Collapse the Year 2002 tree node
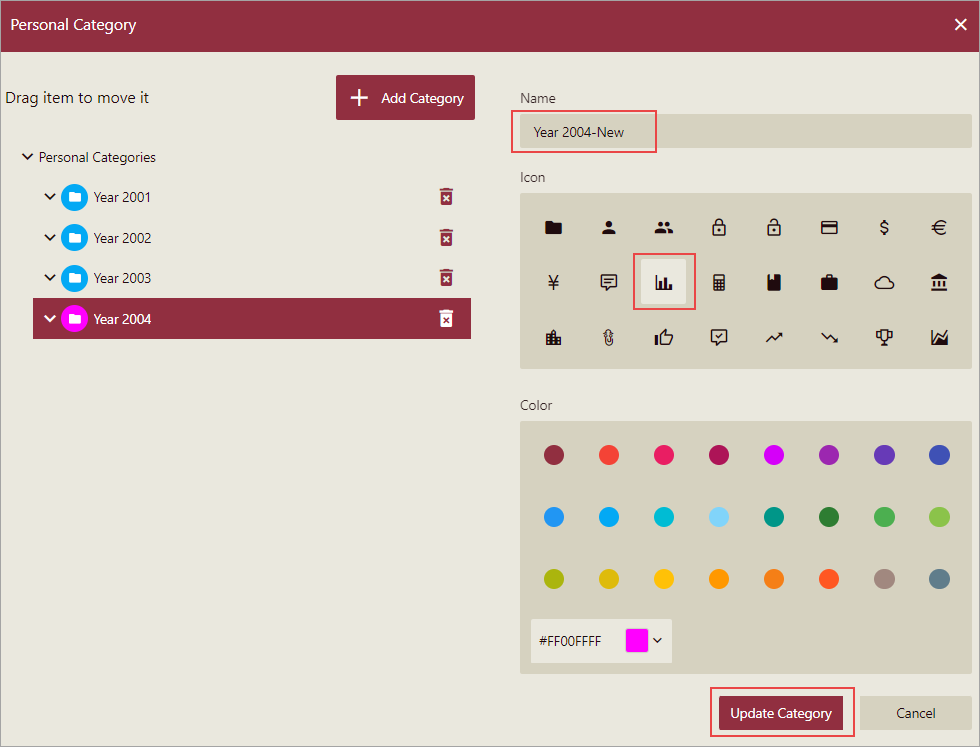The height and width of the screenshot is (747, 980). [50, 237]
